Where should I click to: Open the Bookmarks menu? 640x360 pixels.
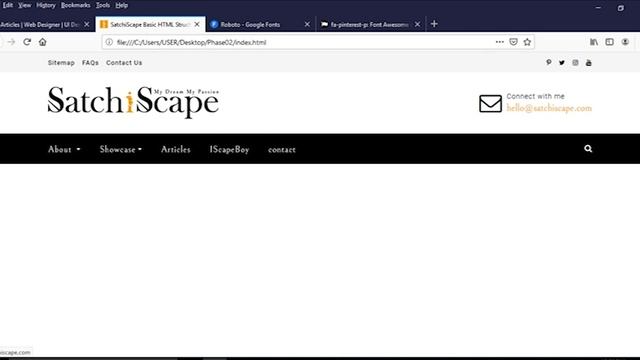(x=76, y=5)
